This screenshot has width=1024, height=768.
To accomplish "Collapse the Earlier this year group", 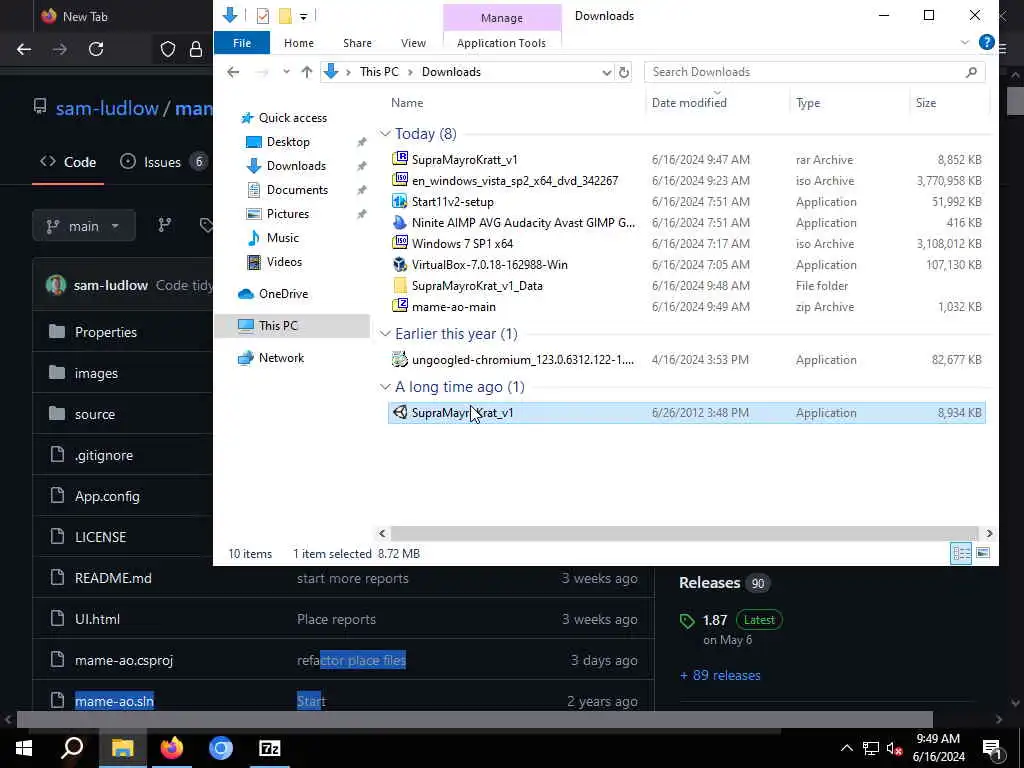I will coord(385,334).
